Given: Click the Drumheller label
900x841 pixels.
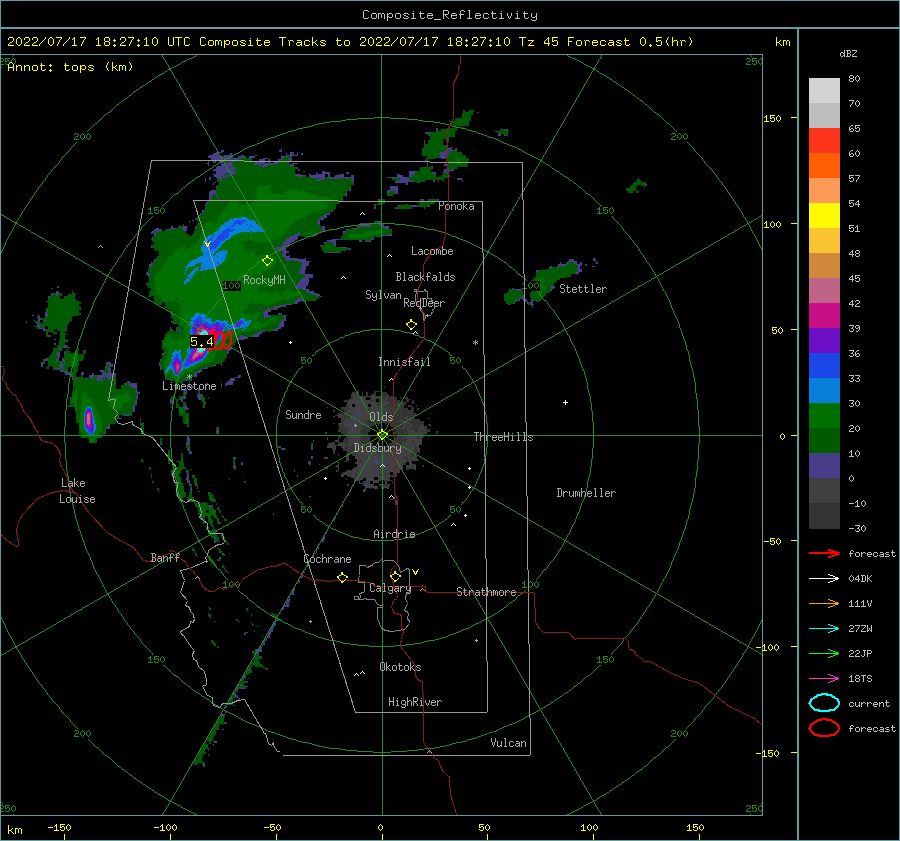Looking at the screenshot, I should coord(586,493).
